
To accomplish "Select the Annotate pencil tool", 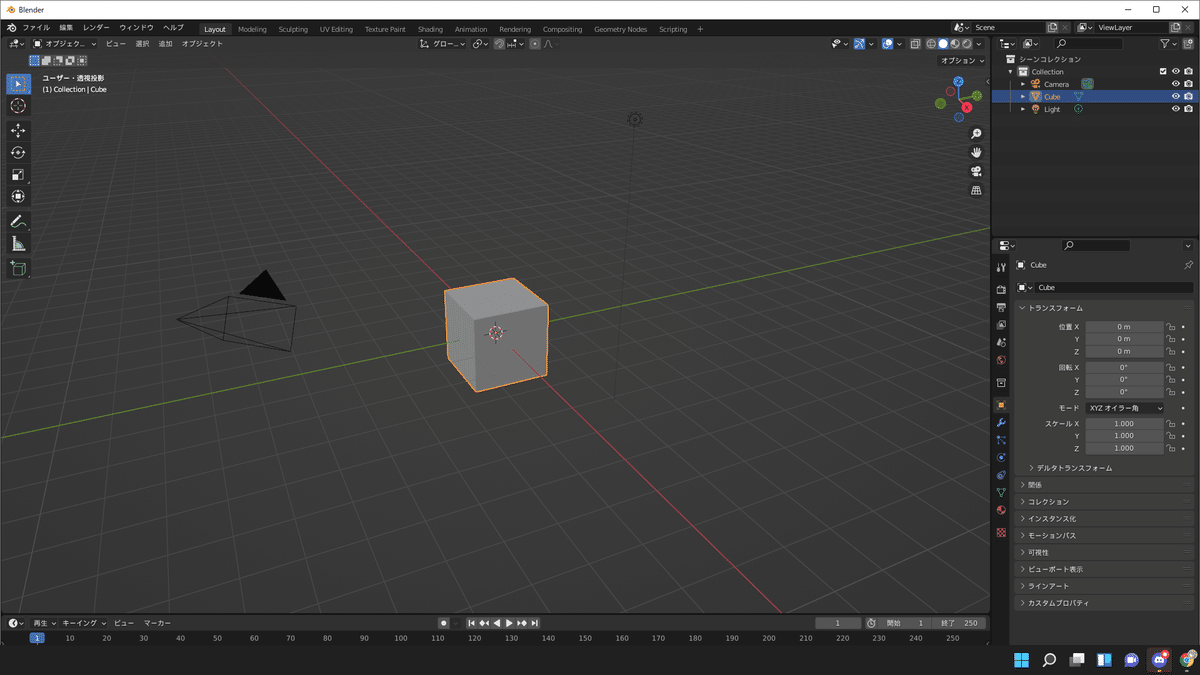I will coord(18,221).
